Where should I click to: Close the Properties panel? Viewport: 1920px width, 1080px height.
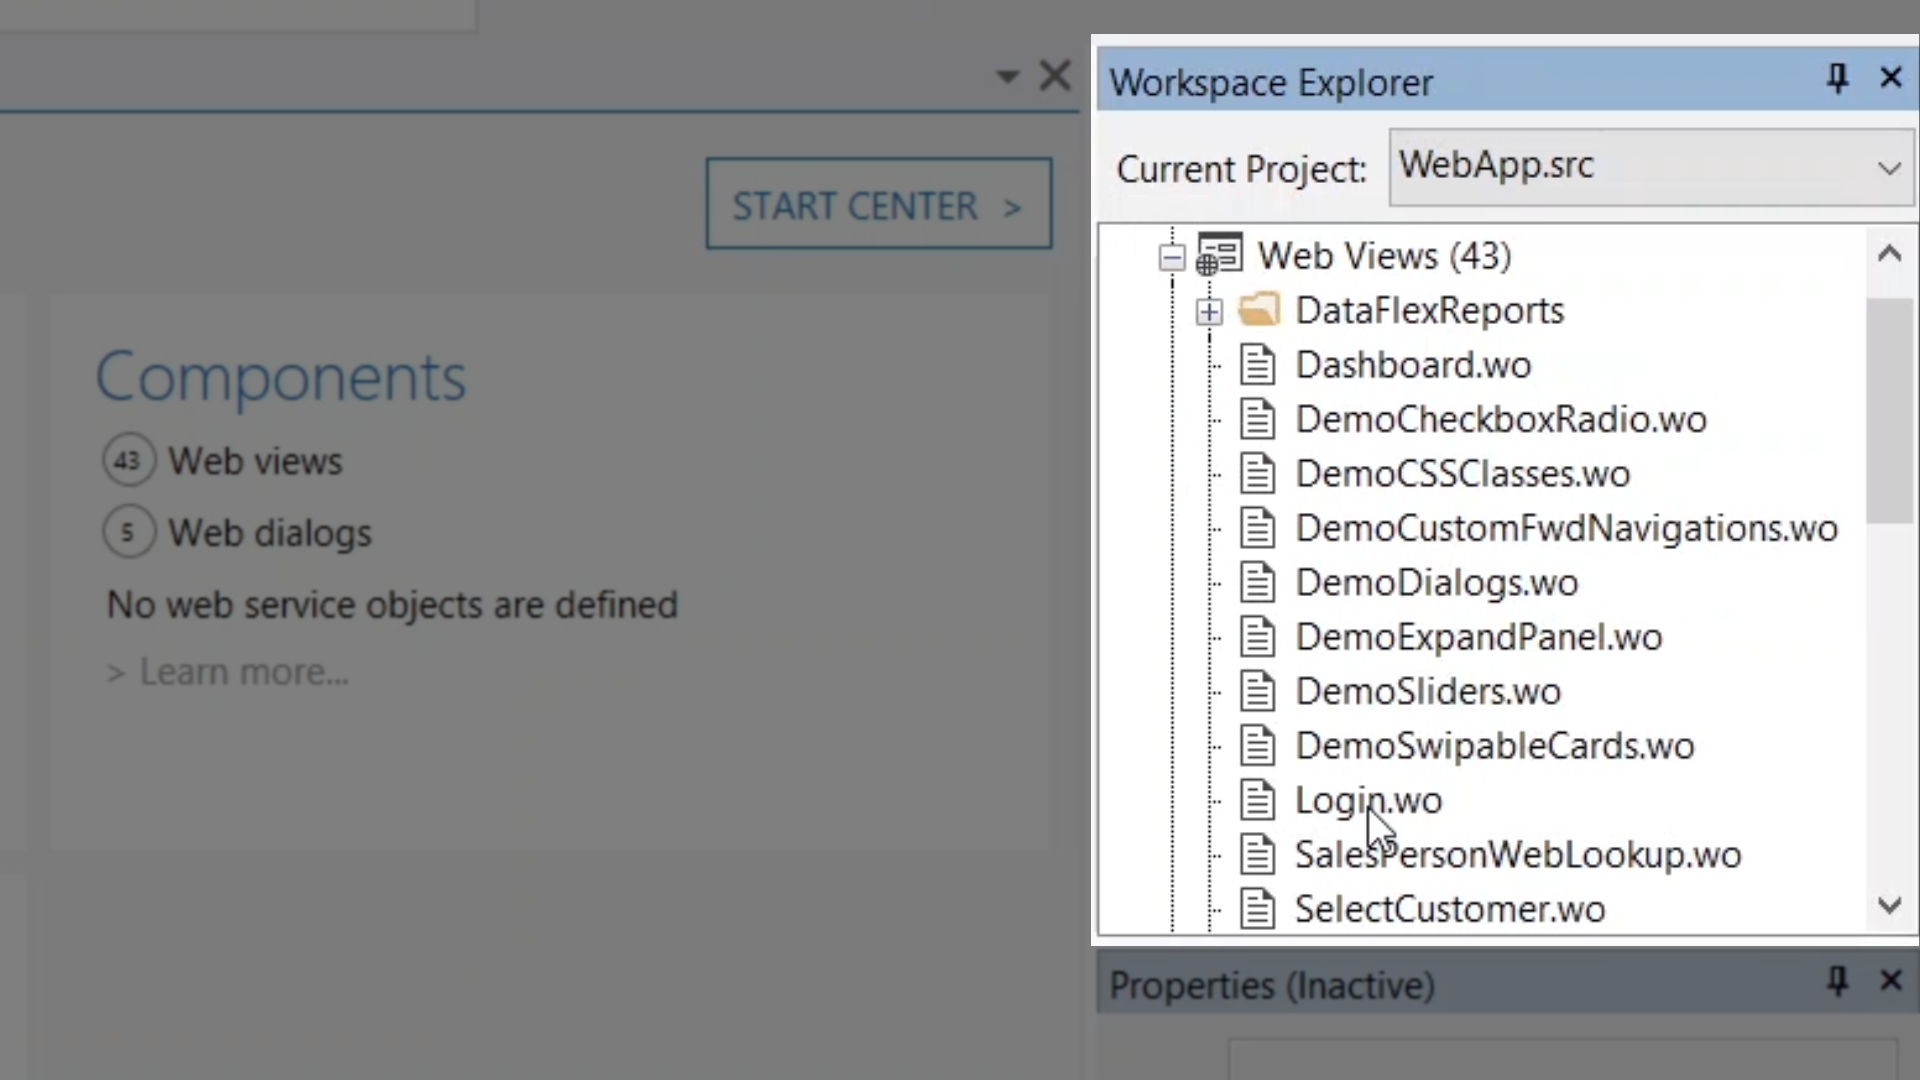(1890, 981)
